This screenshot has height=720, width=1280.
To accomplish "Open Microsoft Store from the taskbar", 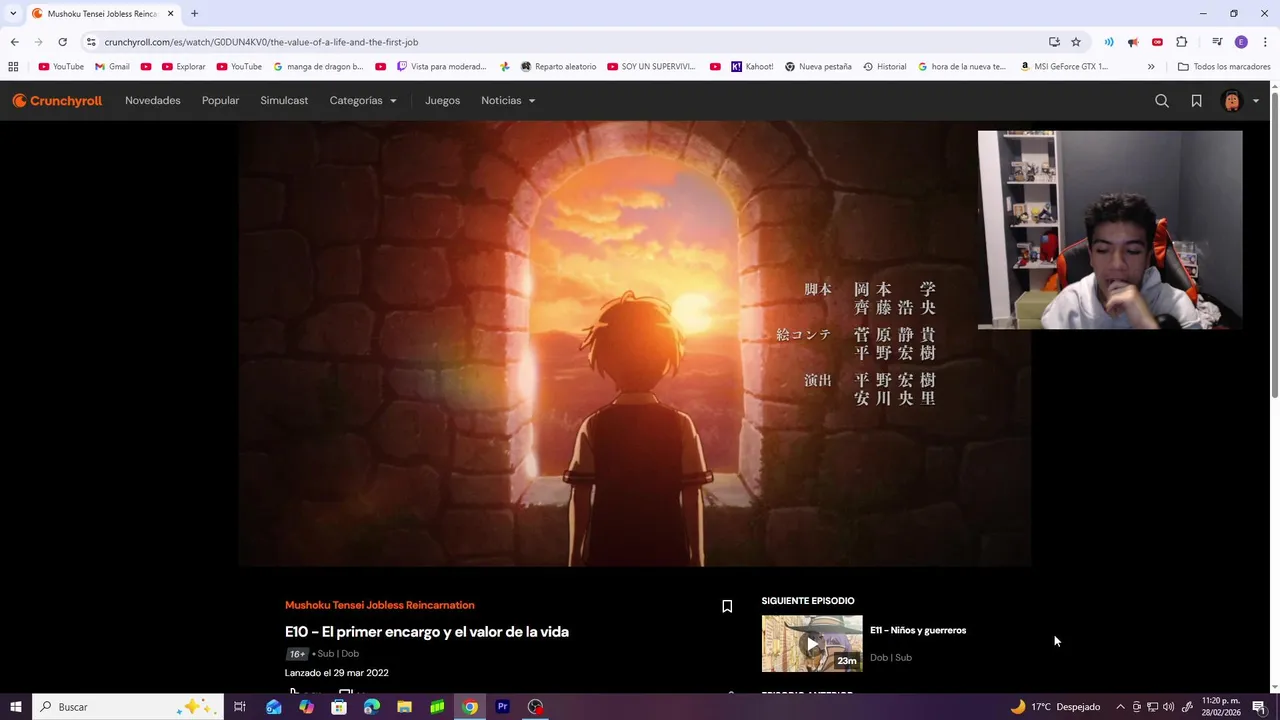I will coord(339,707).
